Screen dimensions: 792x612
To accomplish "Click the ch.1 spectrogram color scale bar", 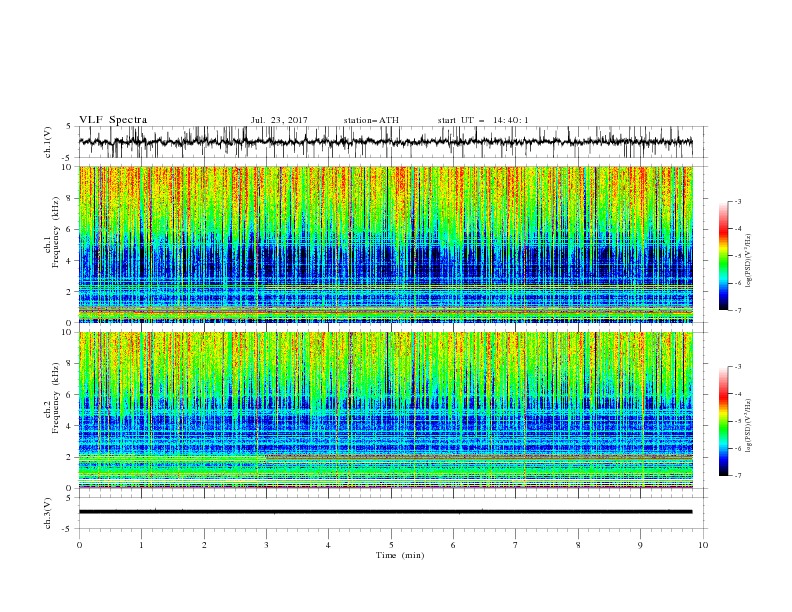I will coord(724,255).
